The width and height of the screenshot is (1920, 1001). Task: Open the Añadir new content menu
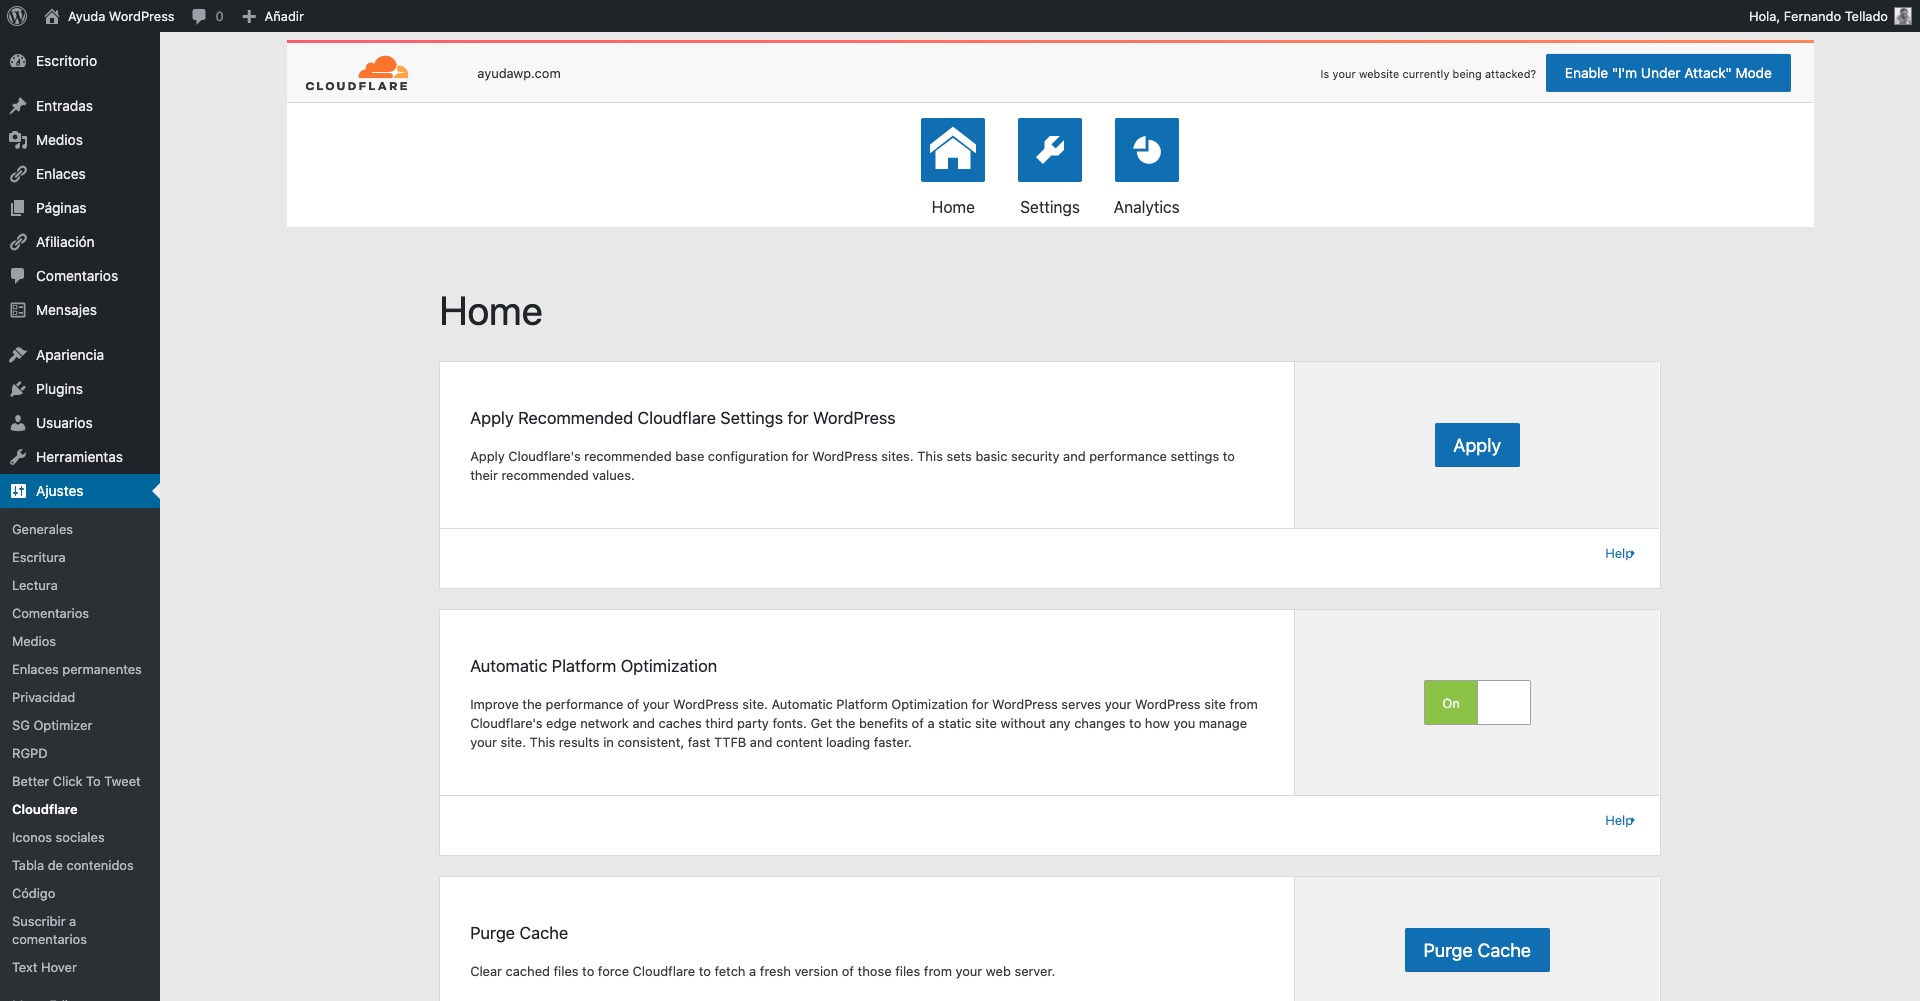point(273,16)
